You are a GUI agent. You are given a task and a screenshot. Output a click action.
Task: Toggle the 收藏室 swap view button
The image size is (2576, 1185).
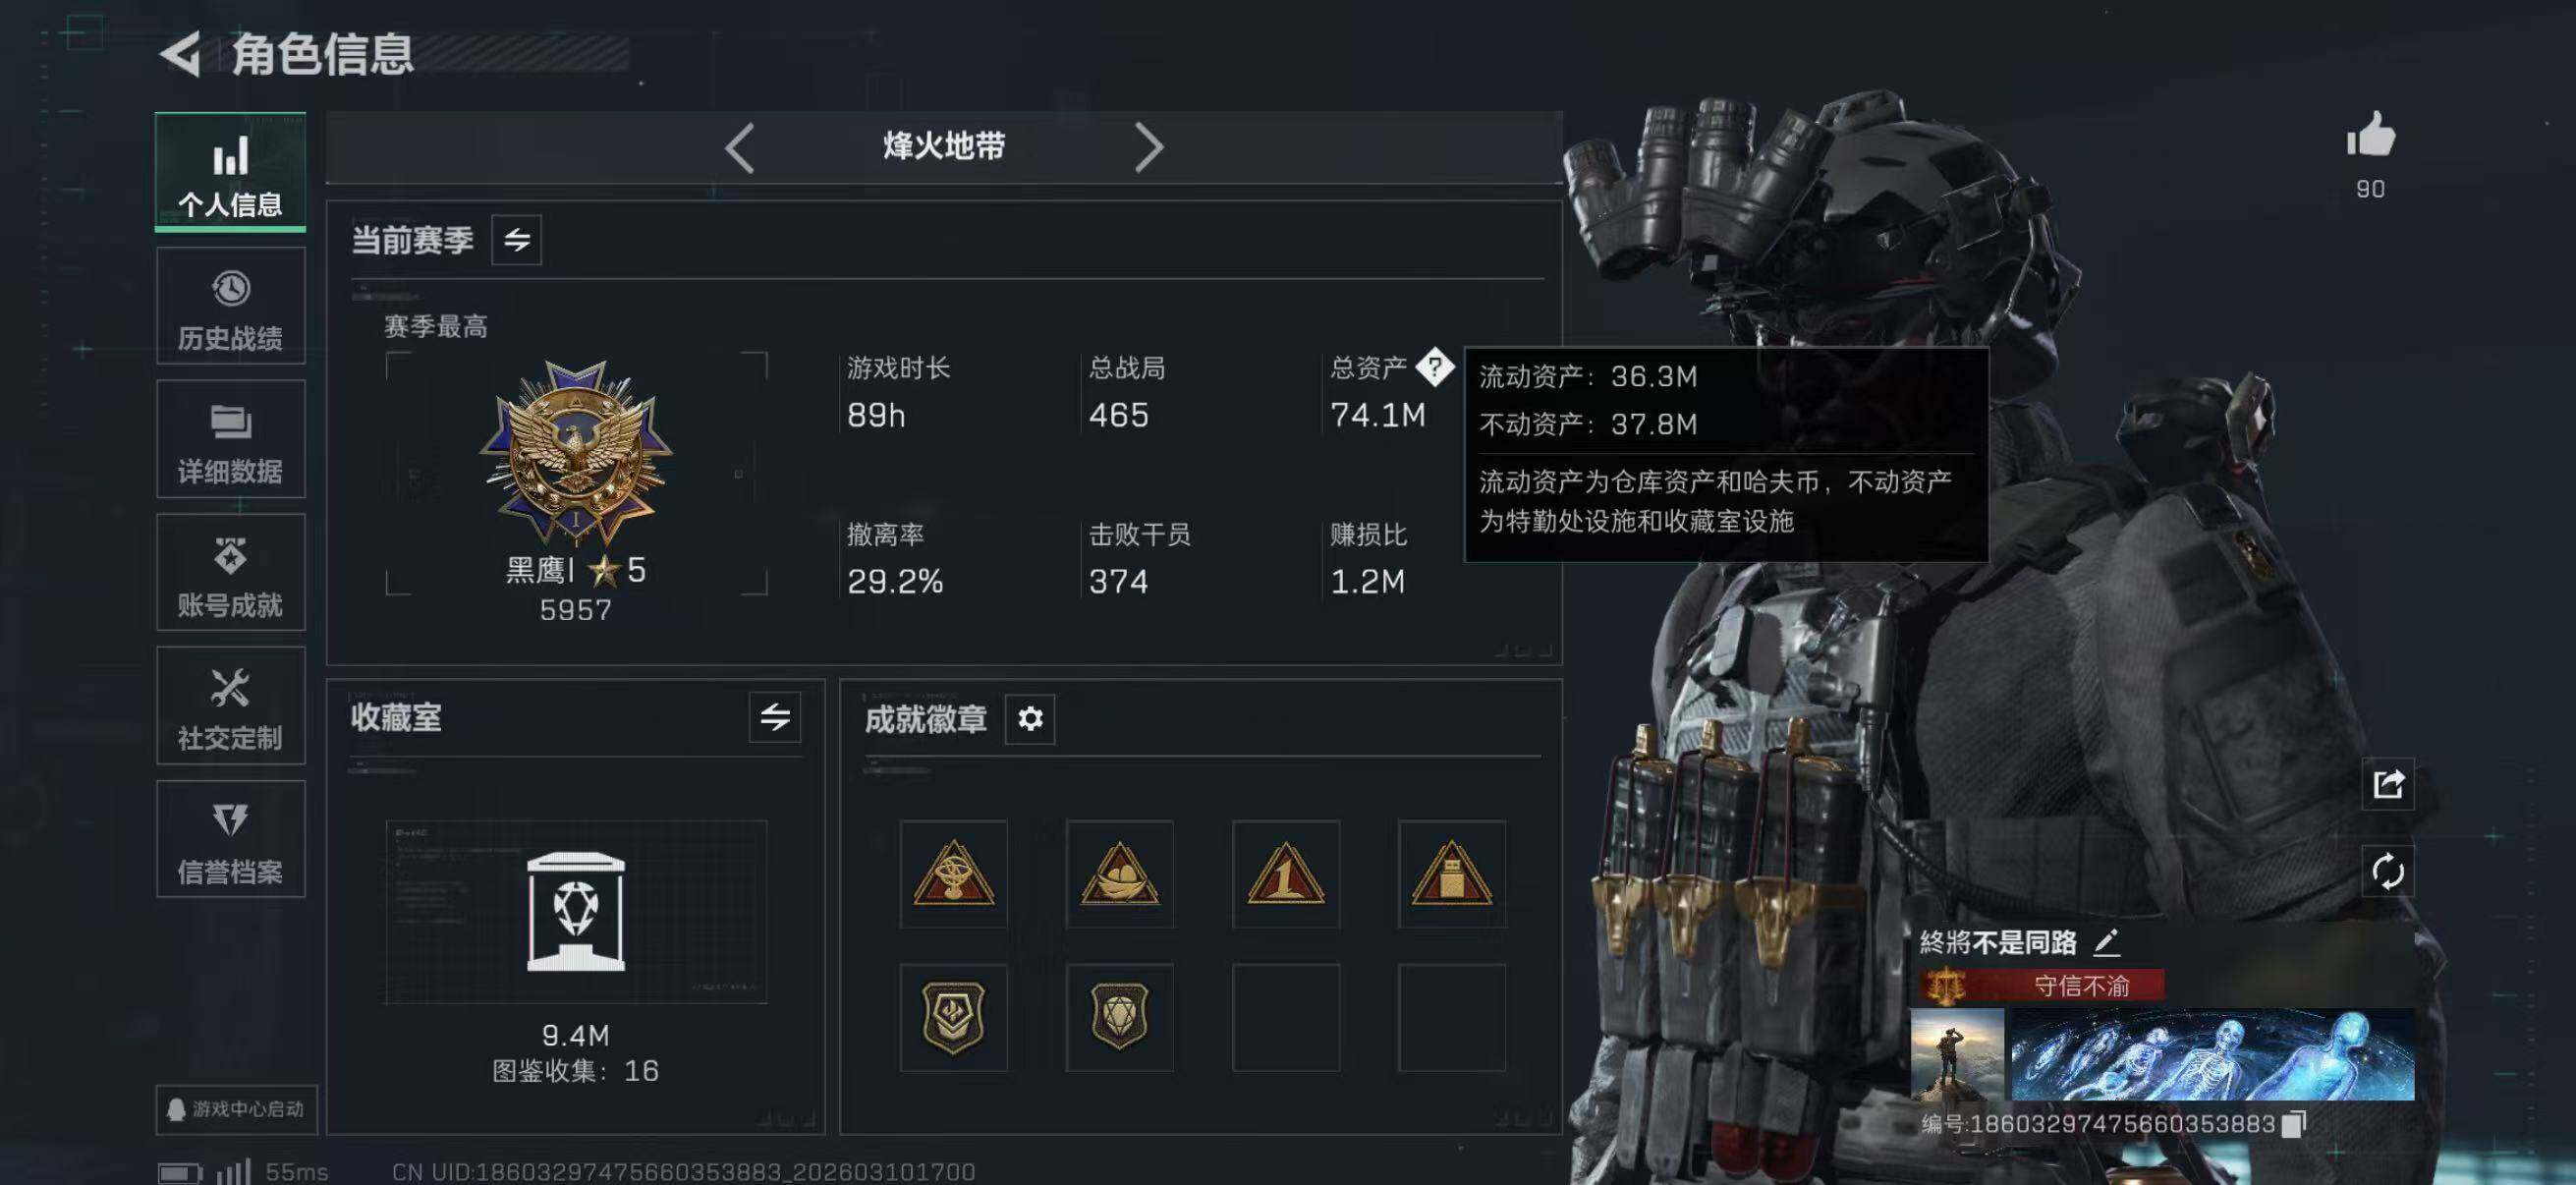775,717
